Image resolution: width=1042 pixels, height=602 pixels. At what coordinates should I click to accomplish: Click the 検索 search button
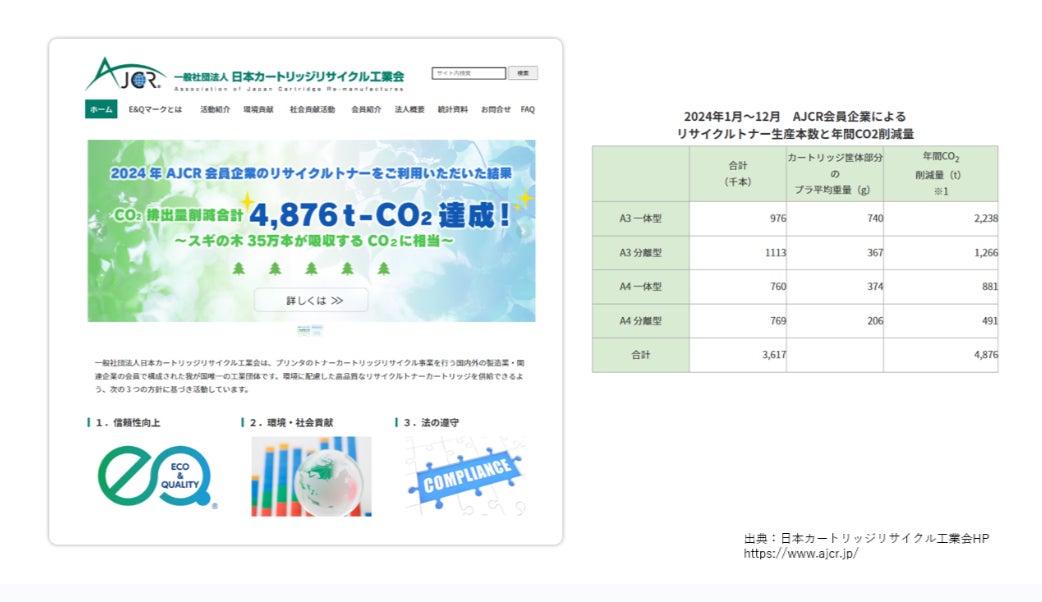coord(523,73)
